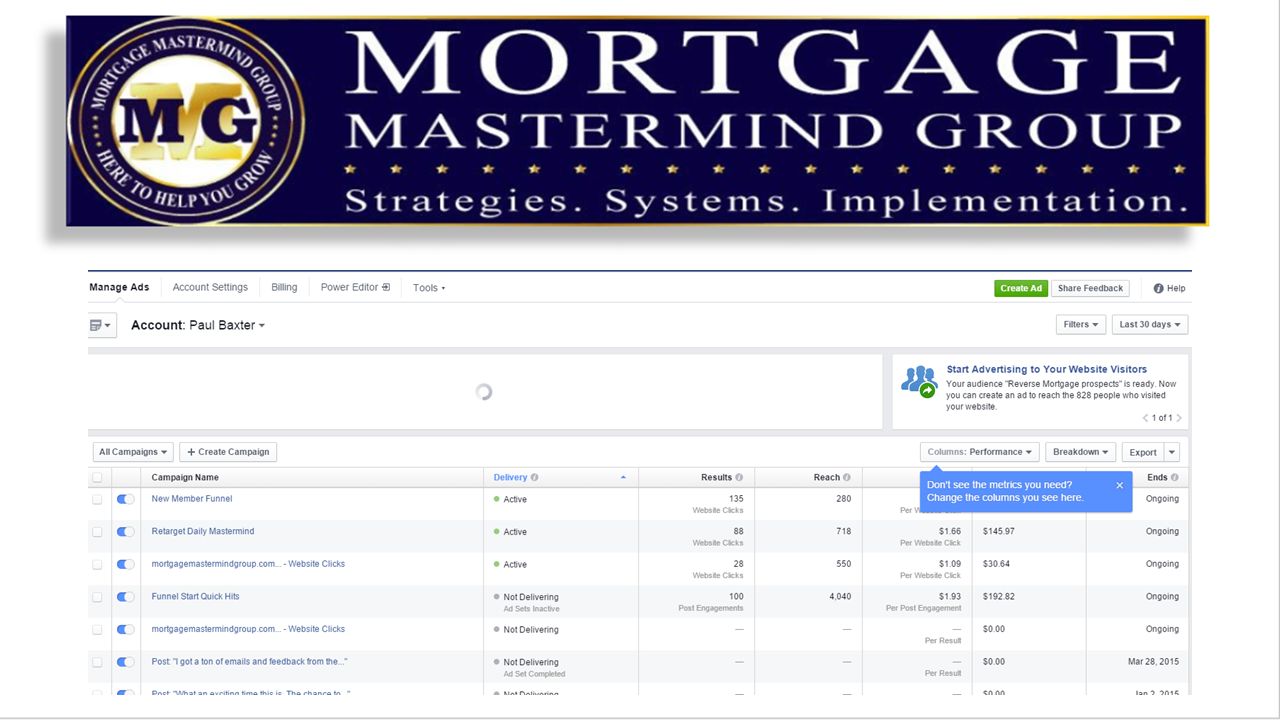
Task: Click the Reach column header
Action: click(827, 478)
